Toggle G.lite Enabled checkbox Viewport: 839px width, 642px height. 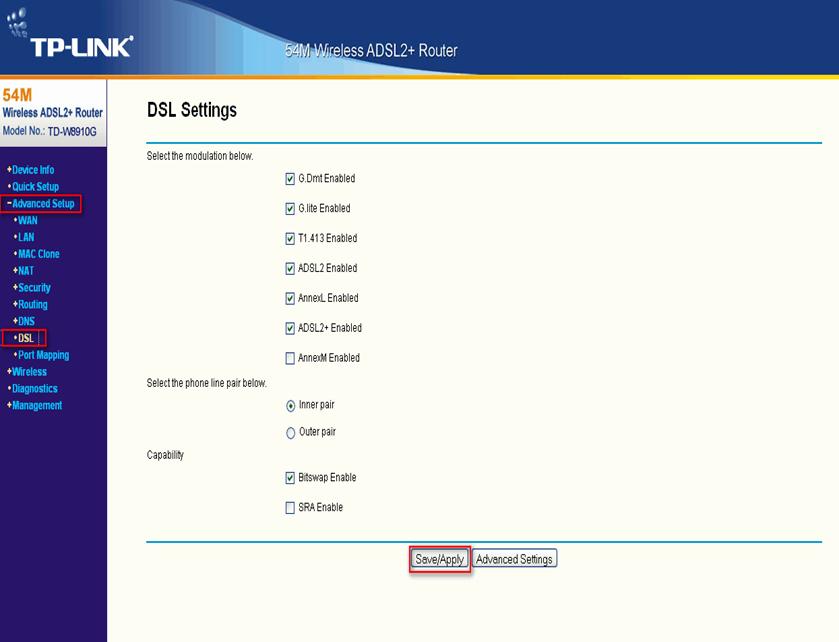click(290, 209)
